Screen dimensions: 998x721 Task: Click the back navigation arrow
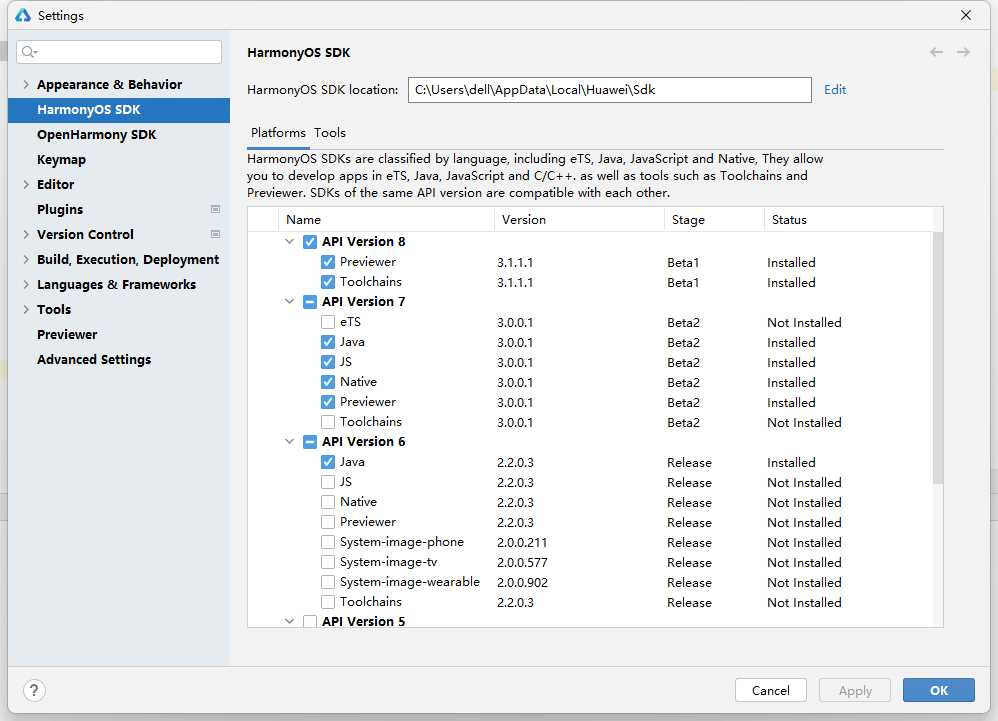[x=936, y=52]
